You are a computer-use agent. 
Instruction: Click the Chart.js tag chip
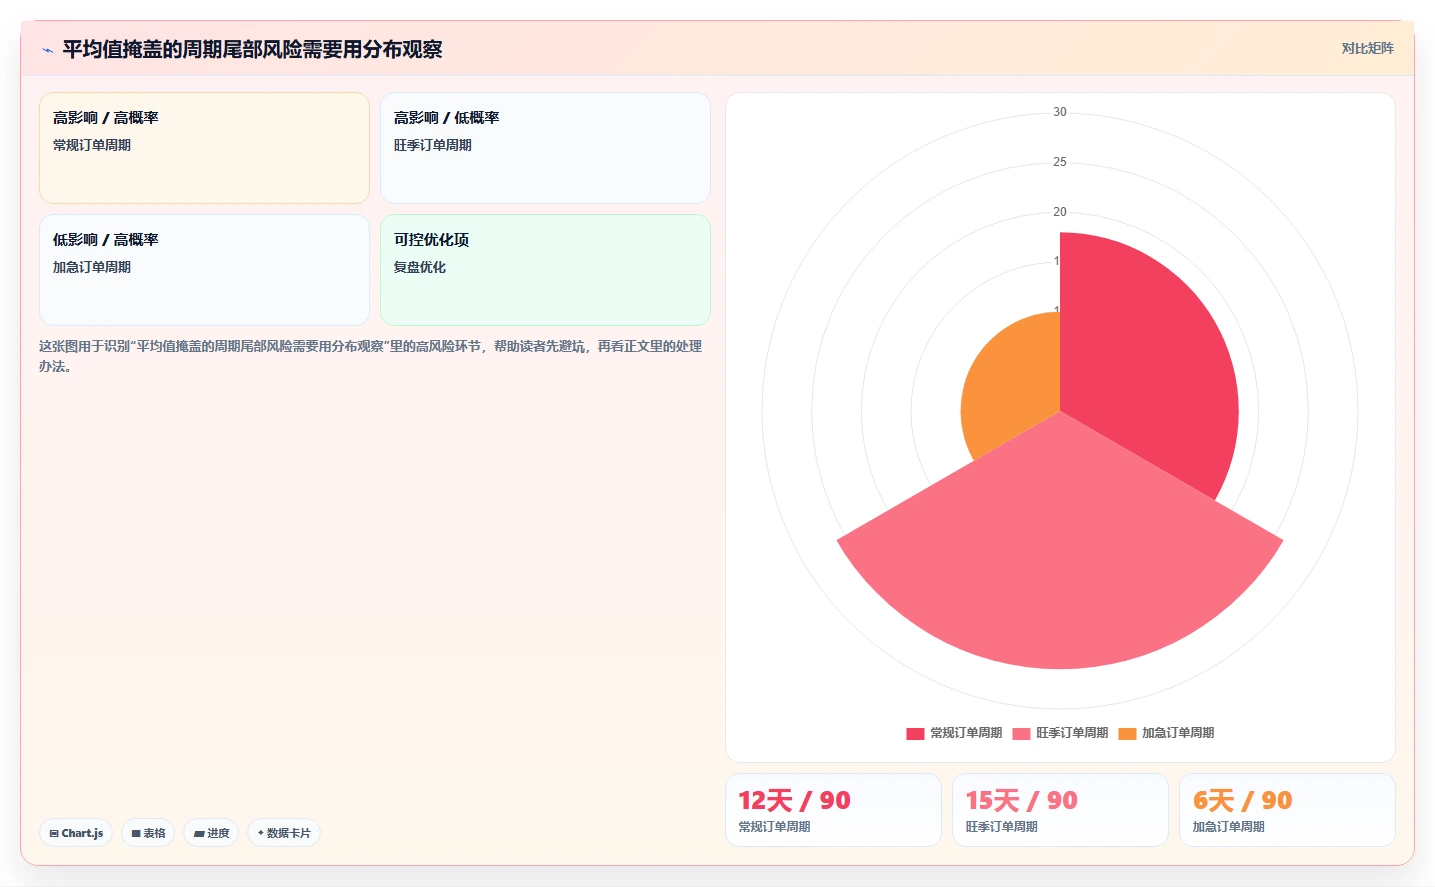(x=76, y=833)
